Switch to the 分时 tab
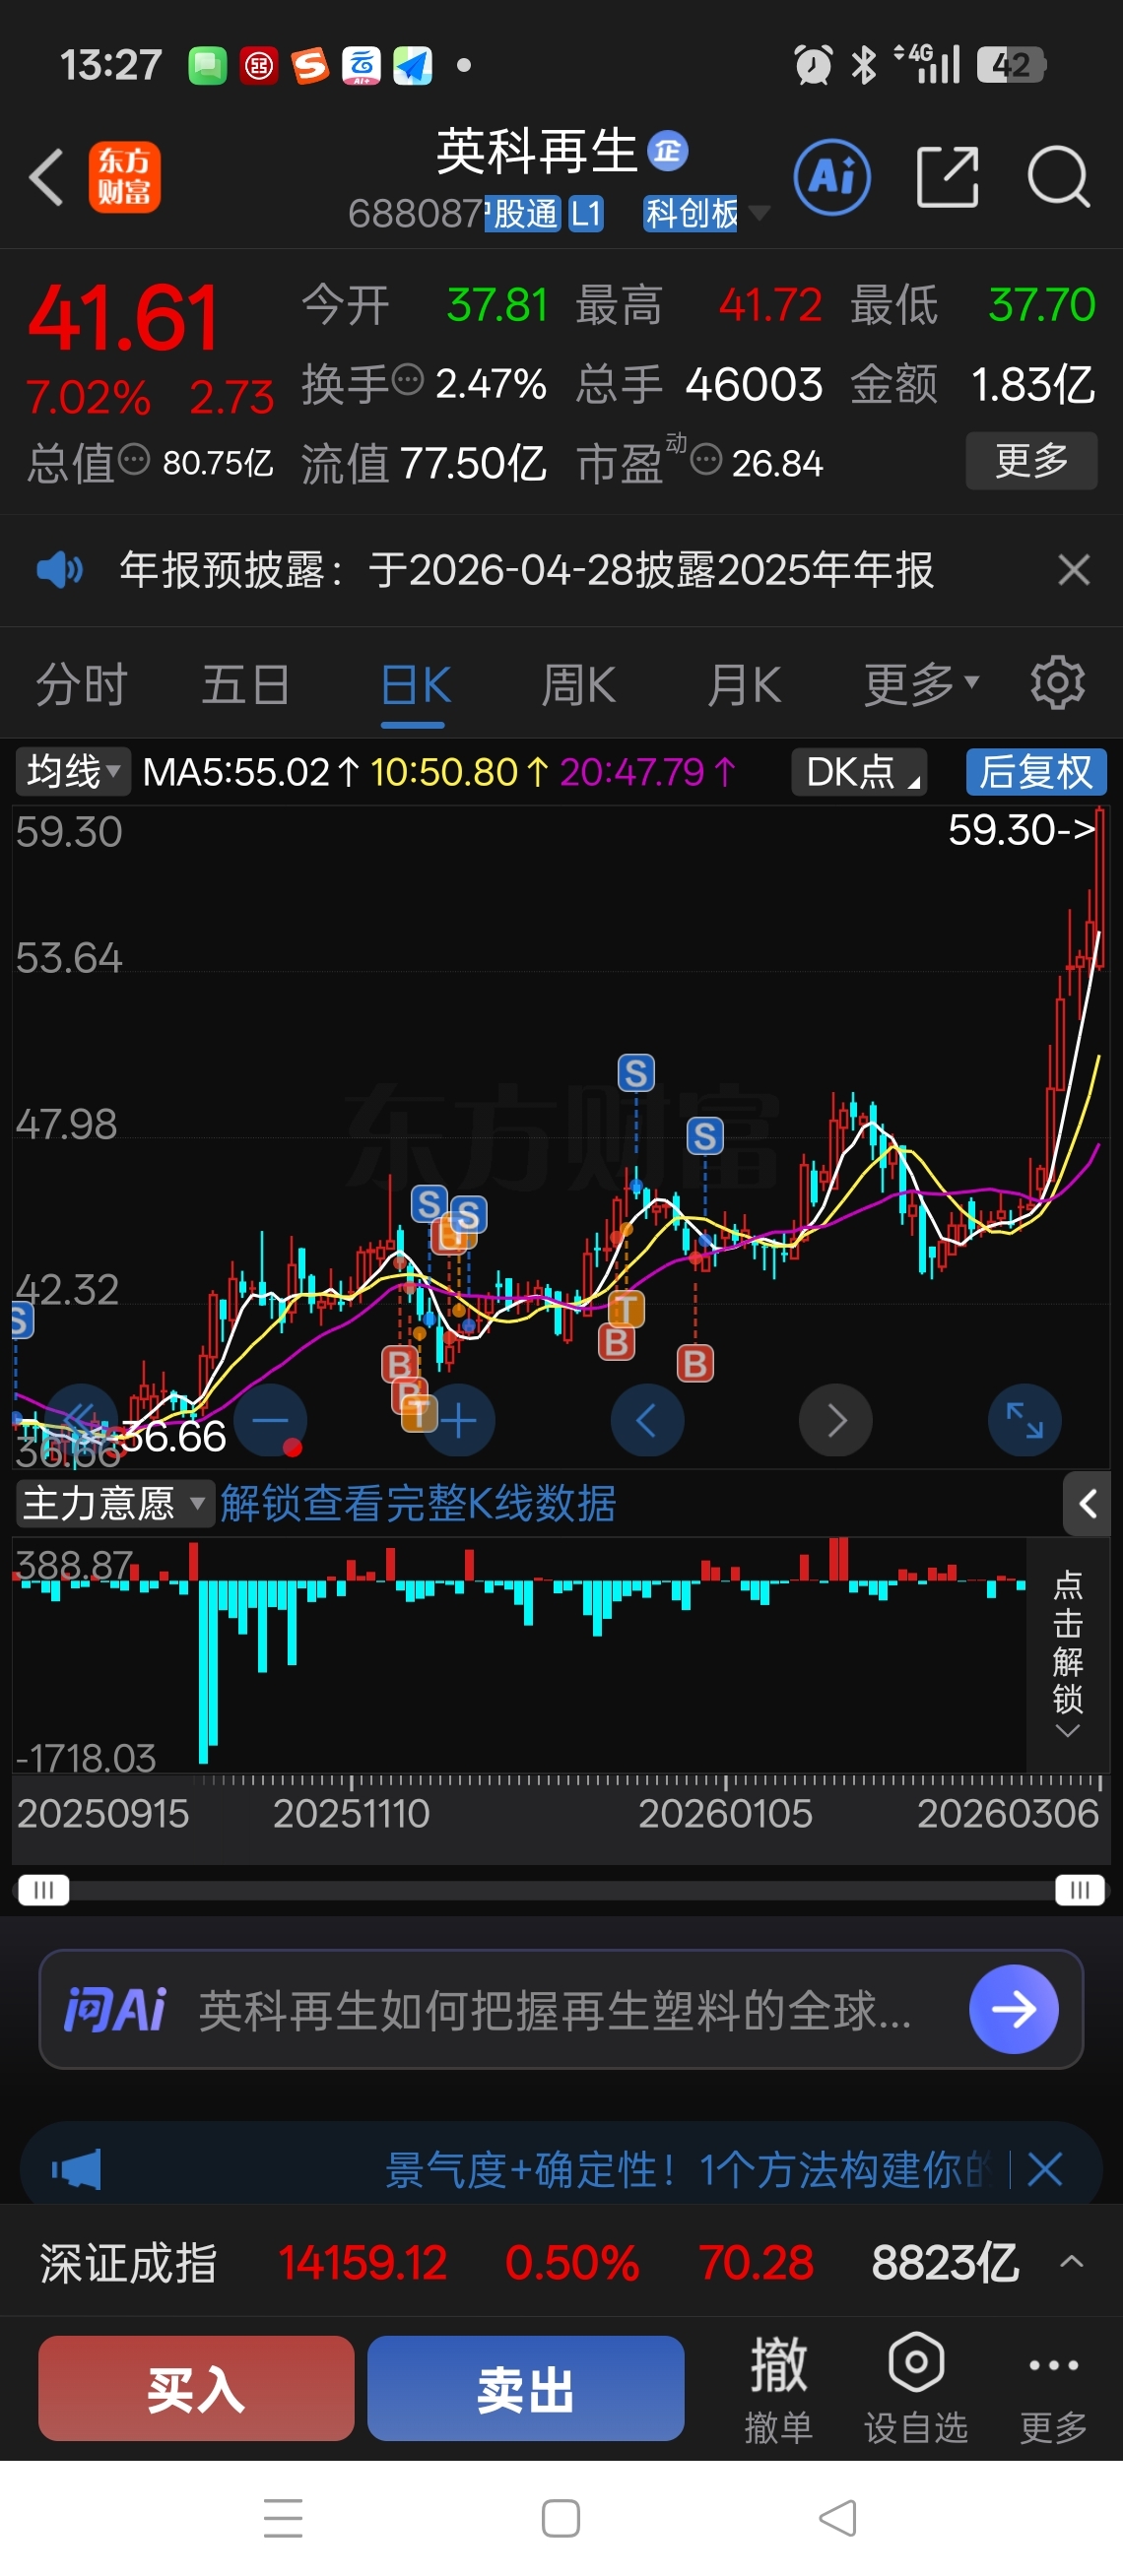1123x2576 pixels. (x=81, y=685)
